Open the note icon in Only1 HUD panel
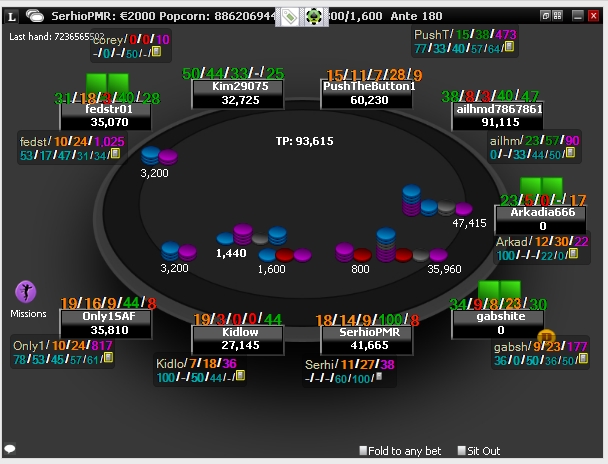 click(x=108, y=357)
